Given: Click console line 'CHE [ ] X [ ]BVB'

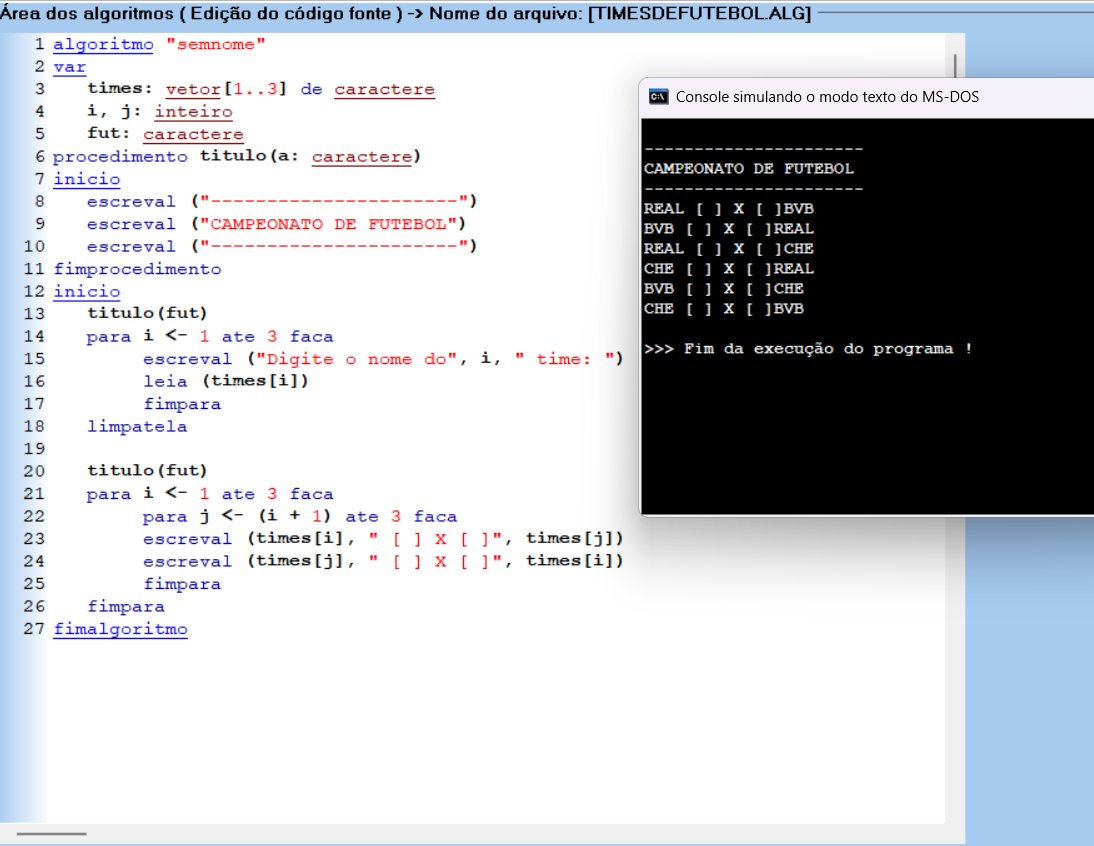Looking at the screenshot, I should [724, 309].
